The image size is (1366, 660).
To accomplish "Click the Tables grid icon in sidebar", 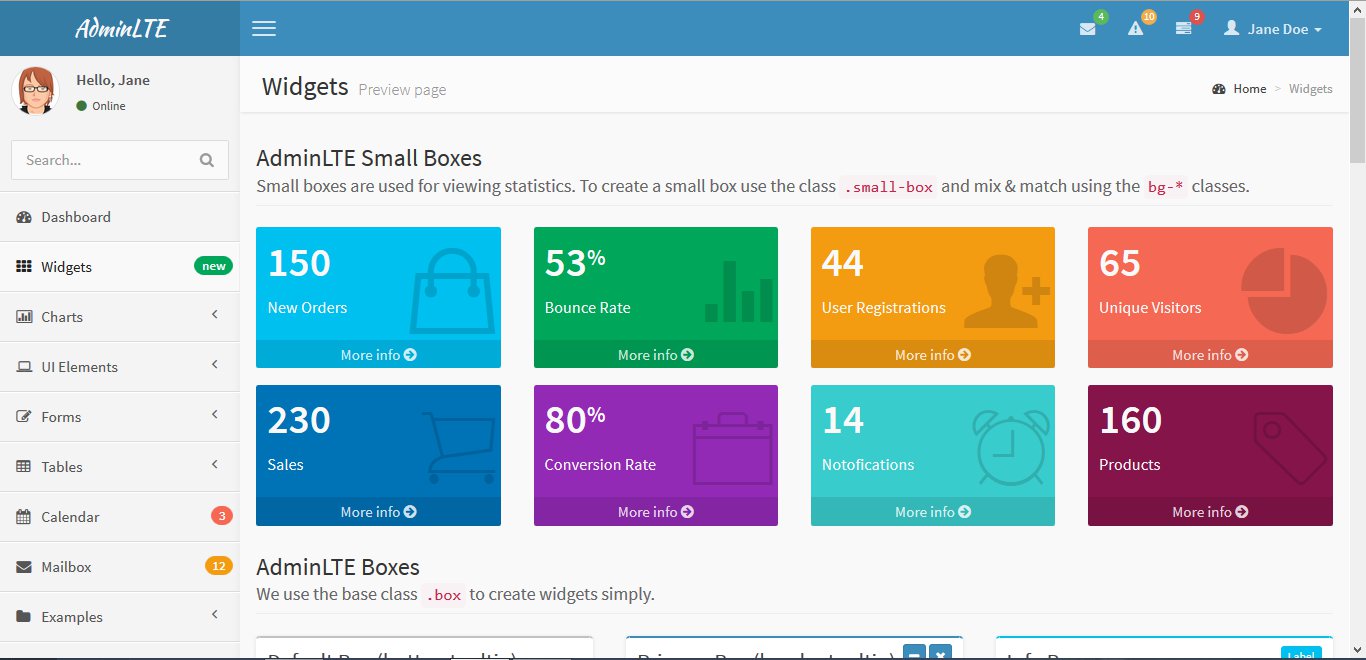I will (24, 467).
